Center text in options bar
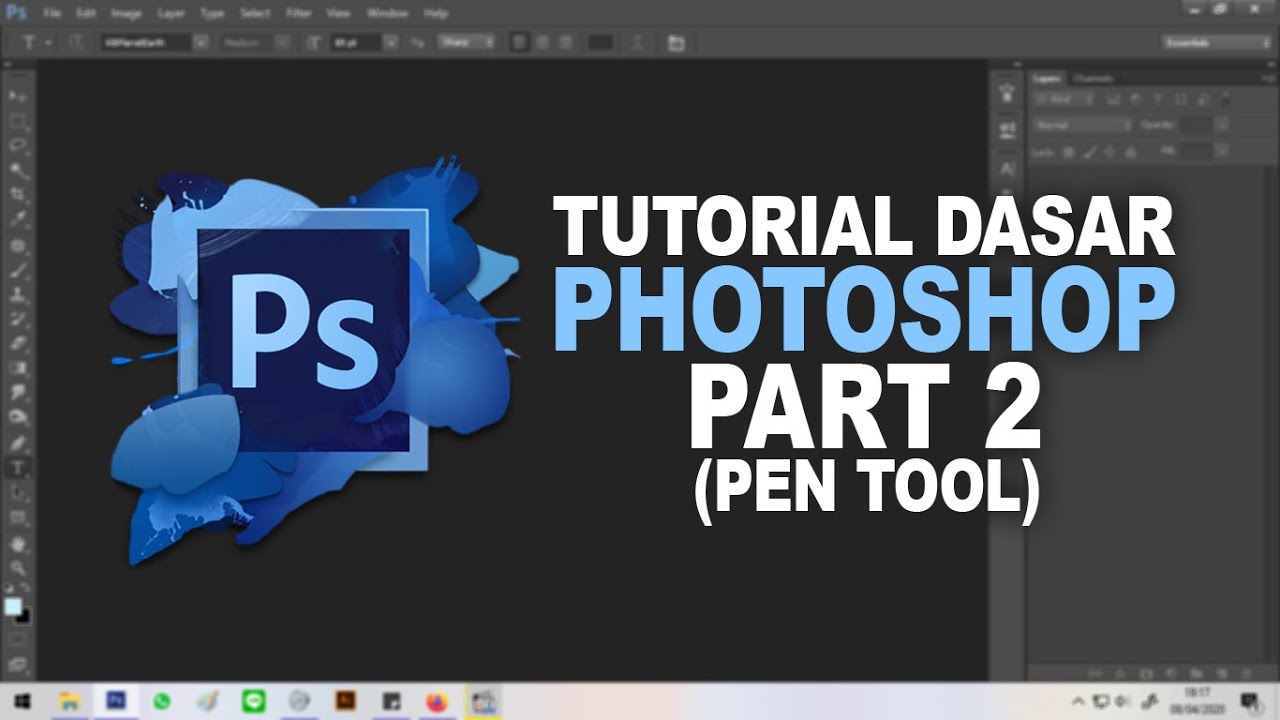Screen dimensions: 1280x720 (x=543, y=43)
